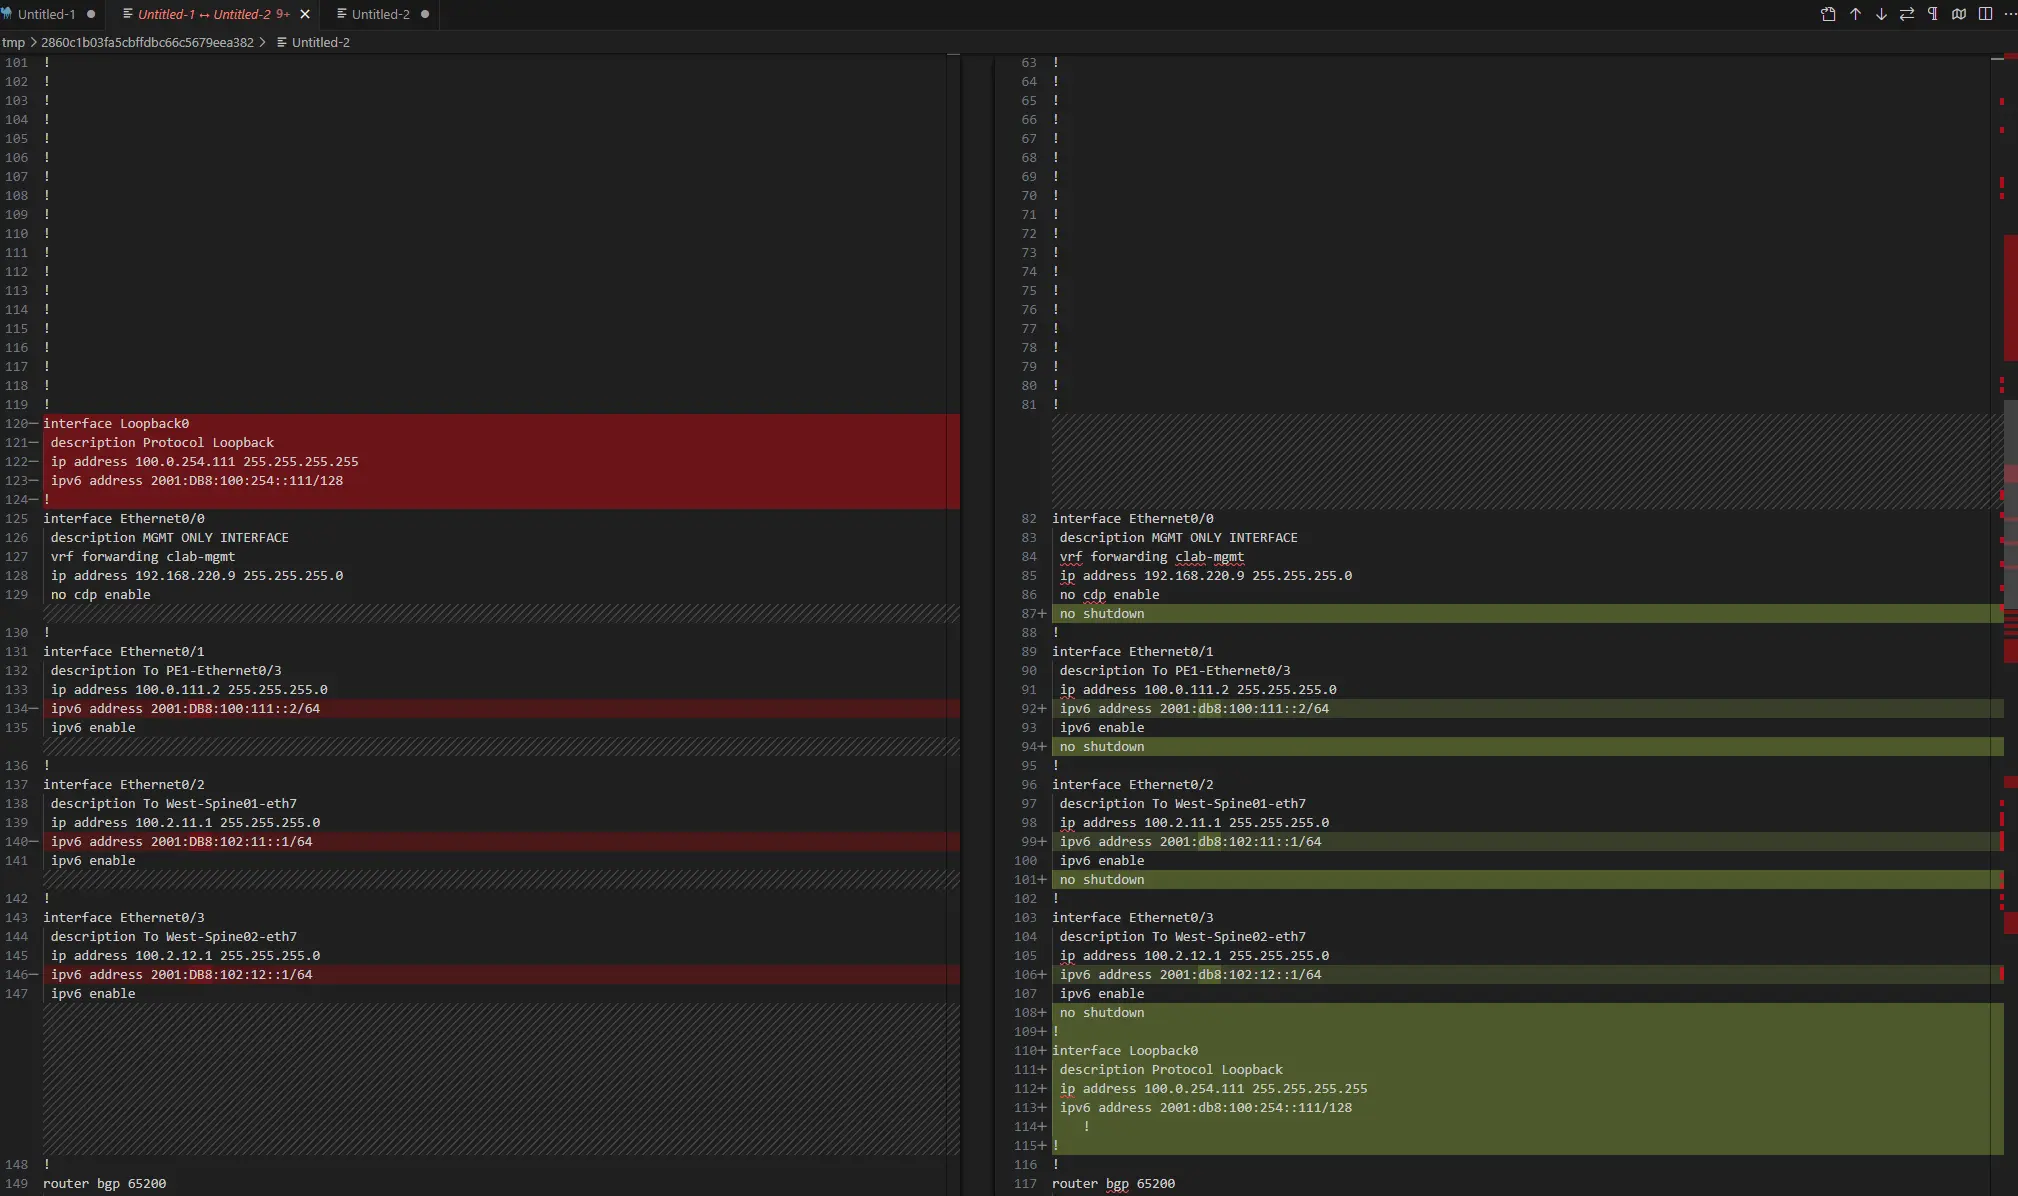Viewport: 2018px width, 1196px height.
Task: Close the Untitled-1 ↔ Untitled-2 diff tab
Action: point(305,14)
